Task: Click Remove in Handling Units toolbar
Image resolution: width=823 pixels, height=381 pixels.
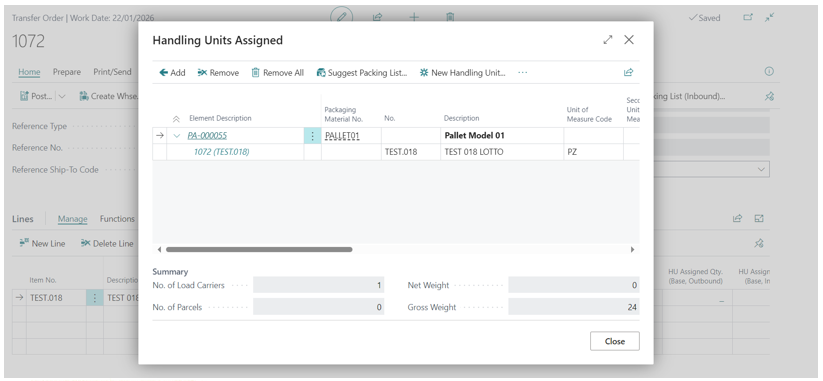Action: point(218,73)
